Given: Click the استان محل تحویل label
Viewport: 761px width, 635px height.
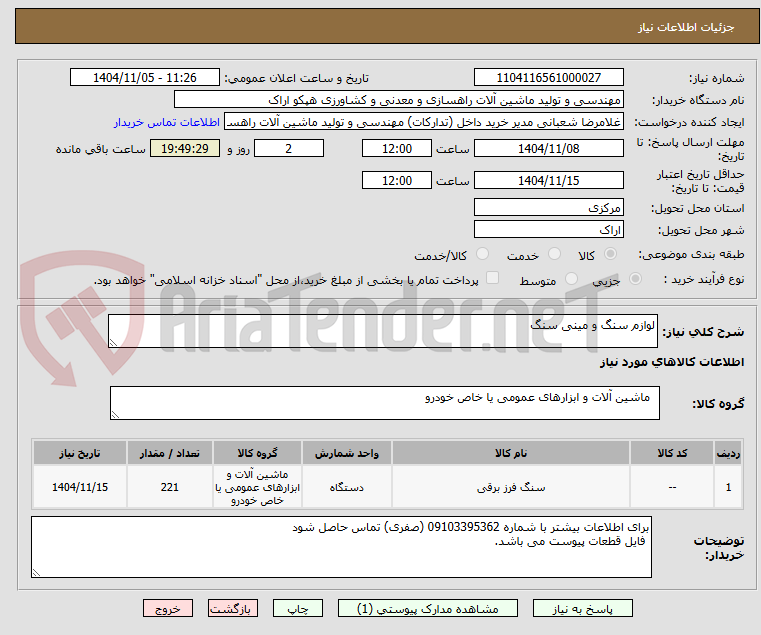Looking at the screenshot, I should 697,208.
